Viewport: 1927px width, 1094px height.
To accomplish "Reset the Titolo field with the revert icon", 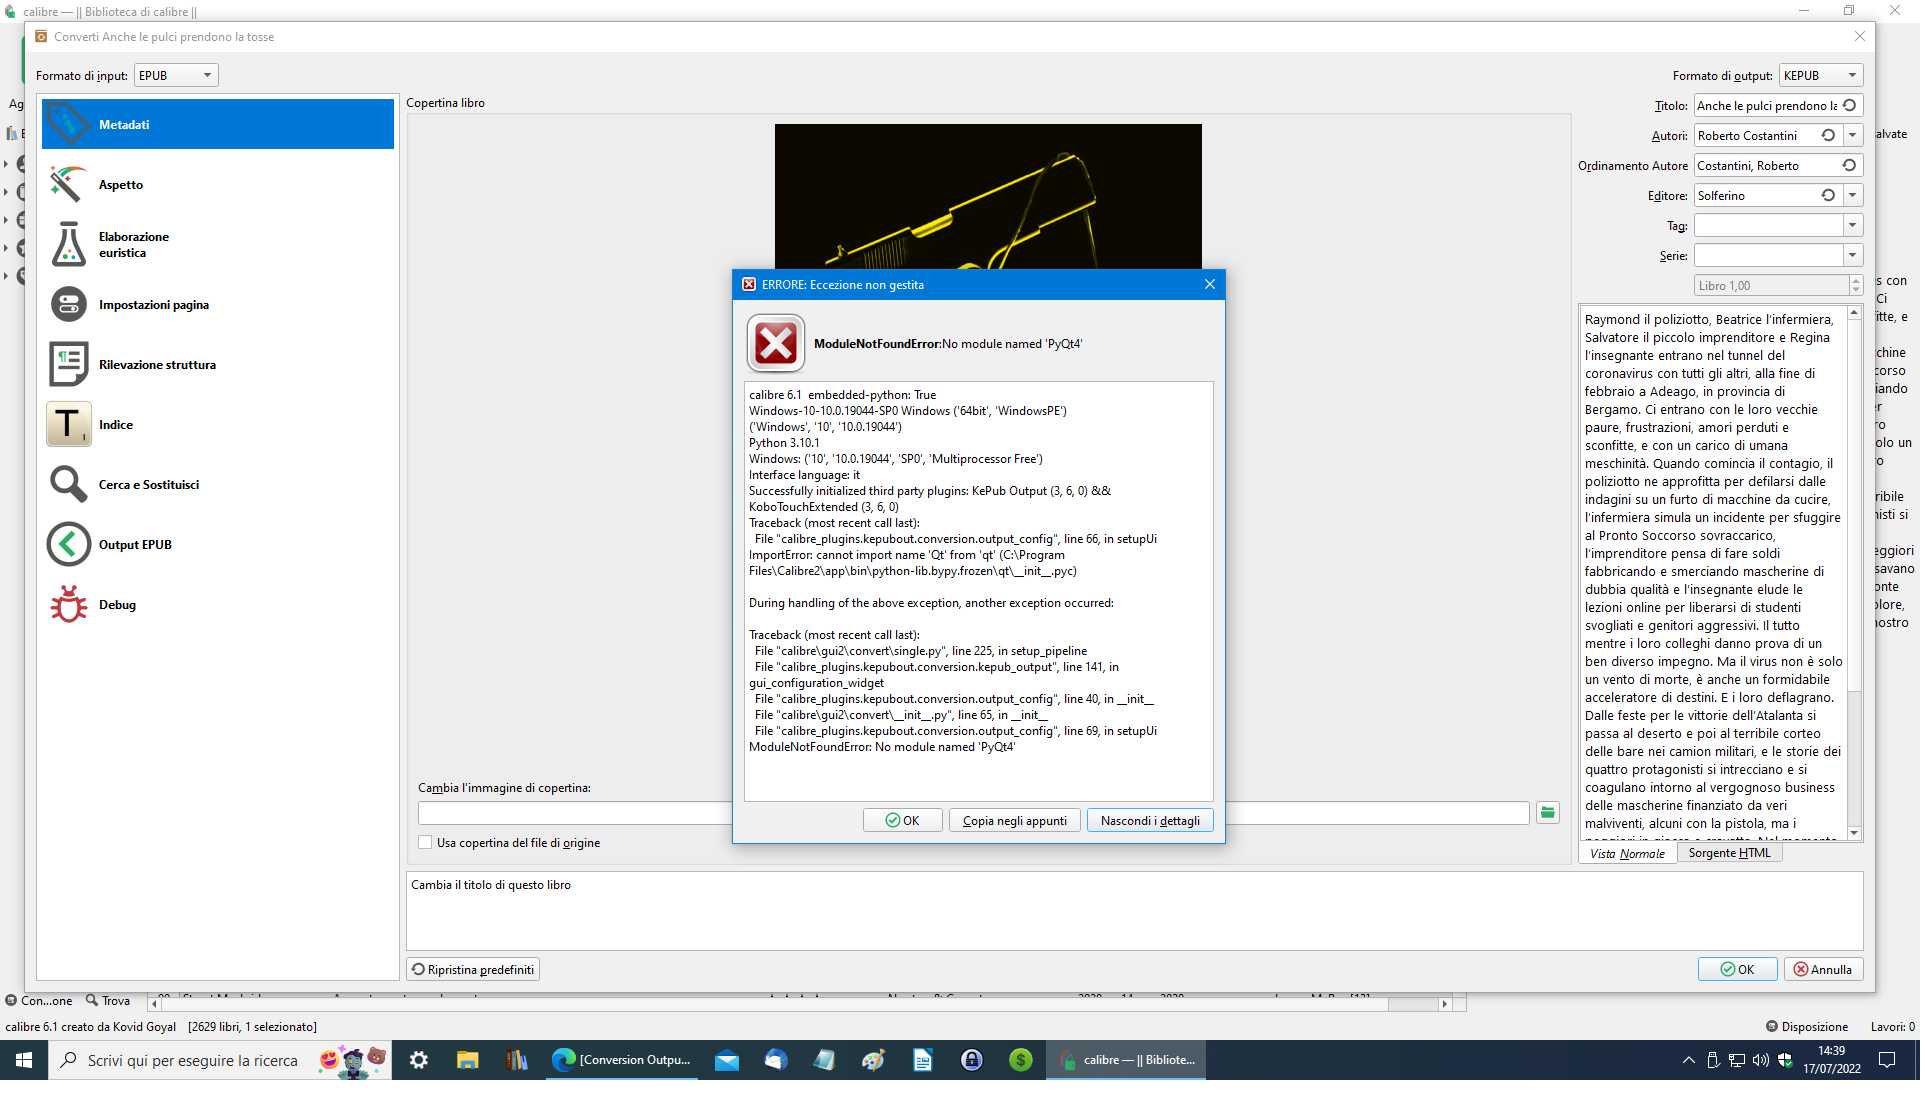I will tap(1849, 105).
